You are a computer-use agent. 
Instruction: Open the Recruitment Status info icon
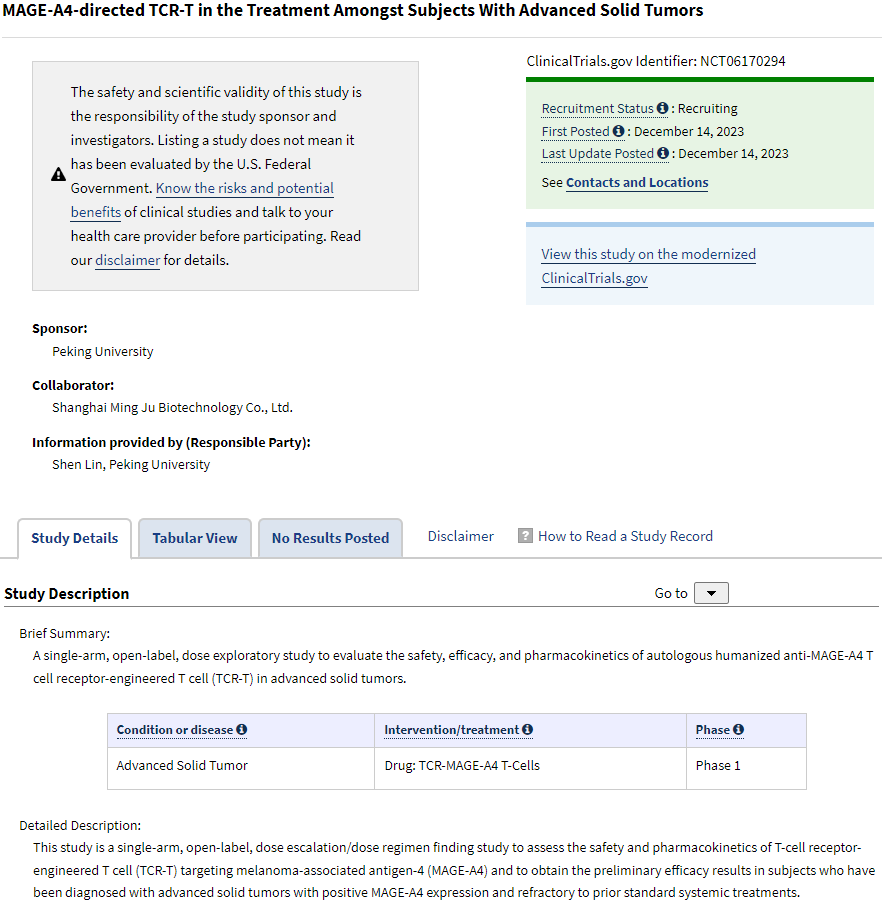click(x=662, y=108)
